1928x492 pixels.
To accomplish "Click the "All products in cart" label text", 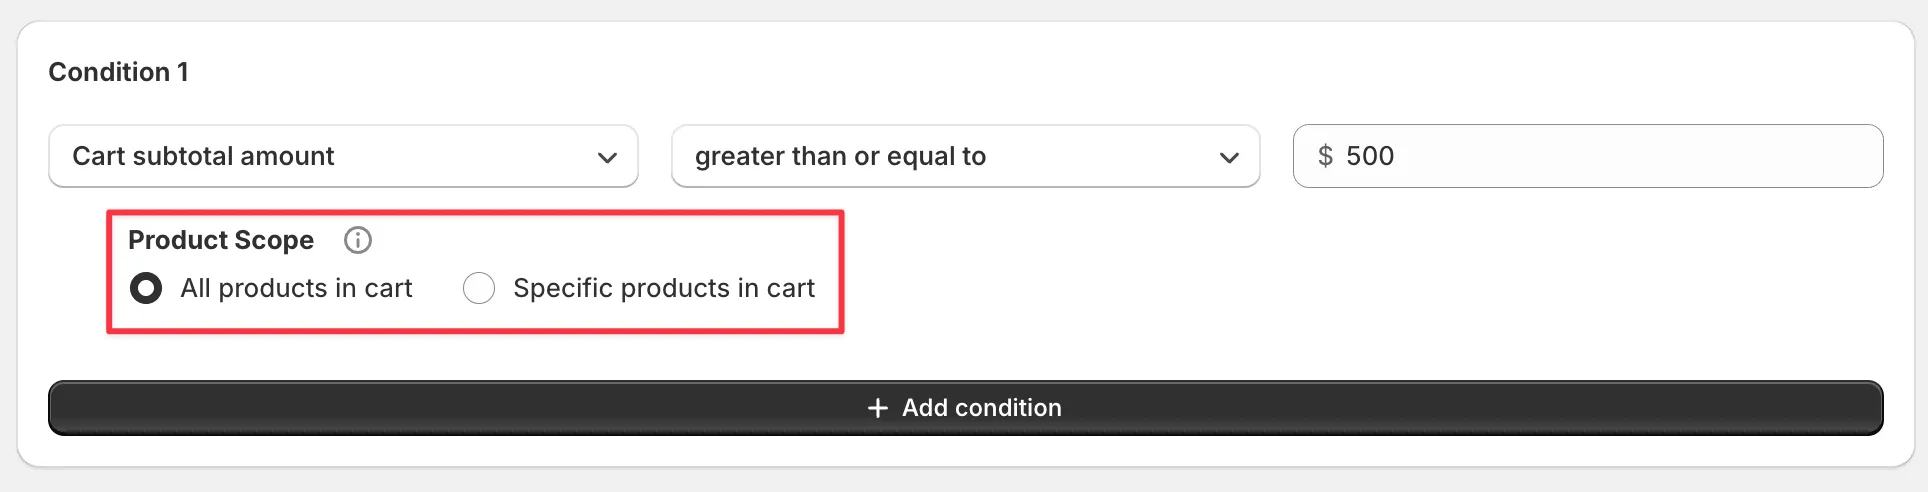I will 296,288.
